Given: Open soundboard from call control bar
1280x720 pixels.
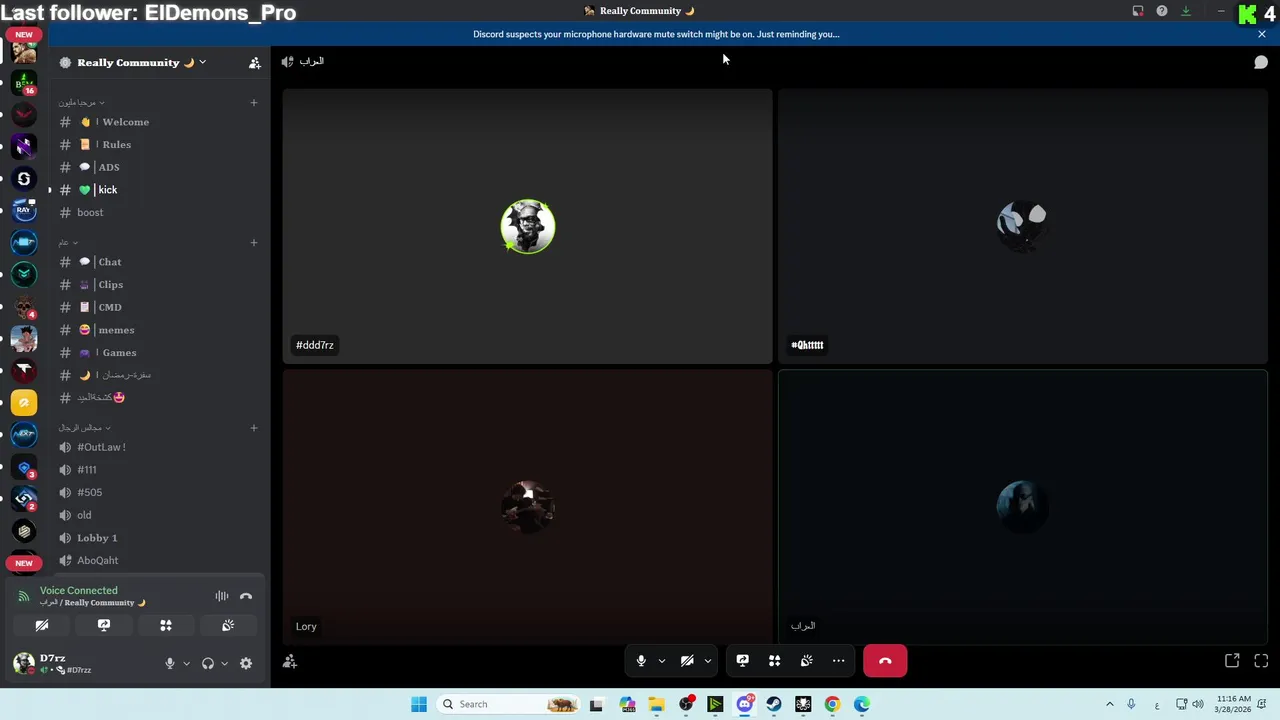Looking at the screenshot, I should (x=806, y=661).
